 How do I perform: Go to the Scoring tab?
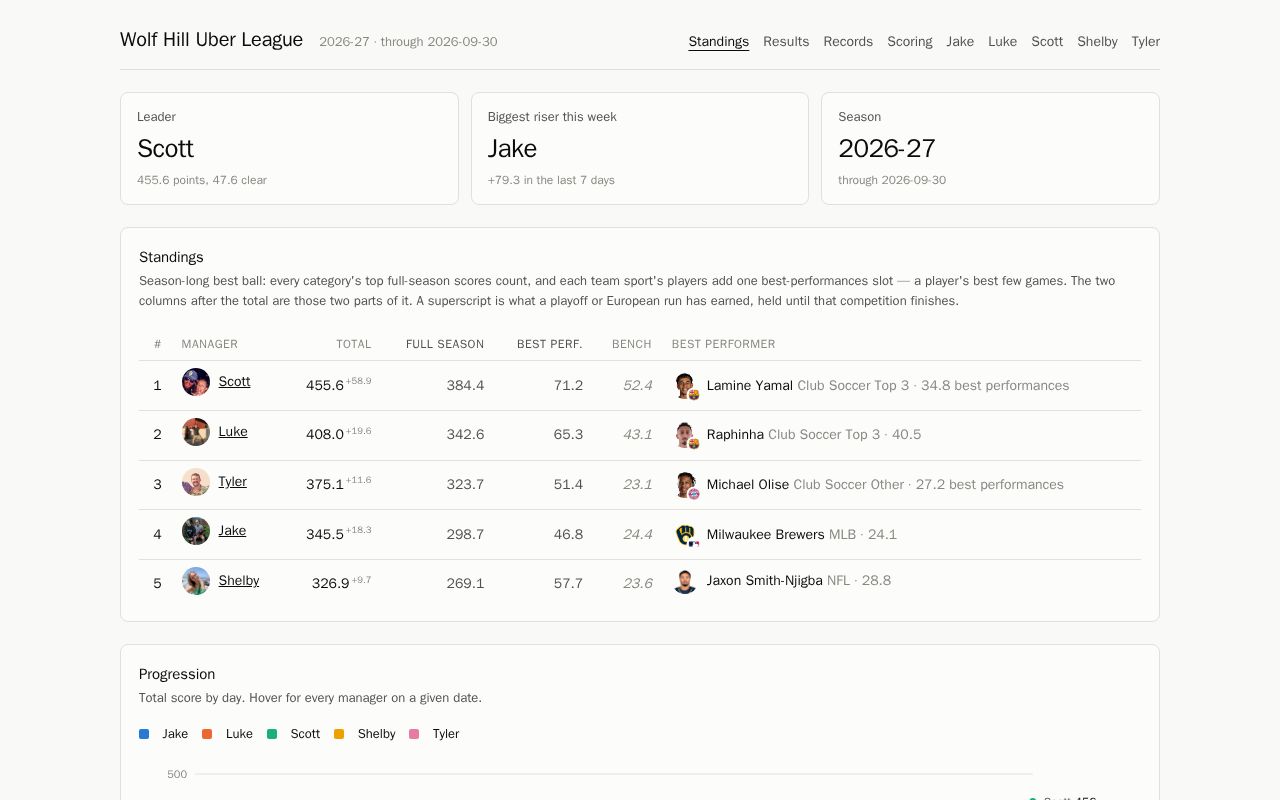pyautogui.click(x=910, y=42)
